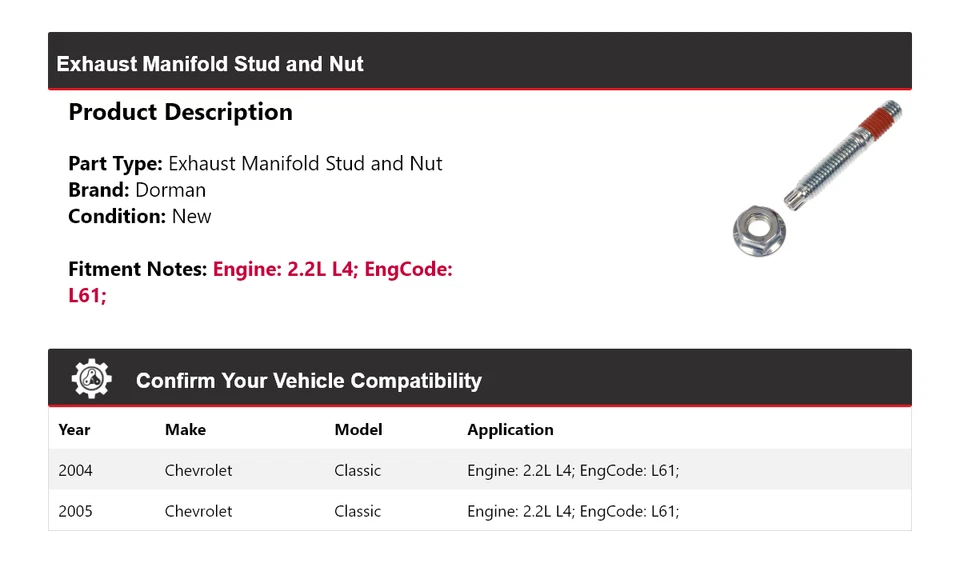Click the Product Description heading
Image resolution: width=960 pixels, height=563 pixels.
[180, 112]
